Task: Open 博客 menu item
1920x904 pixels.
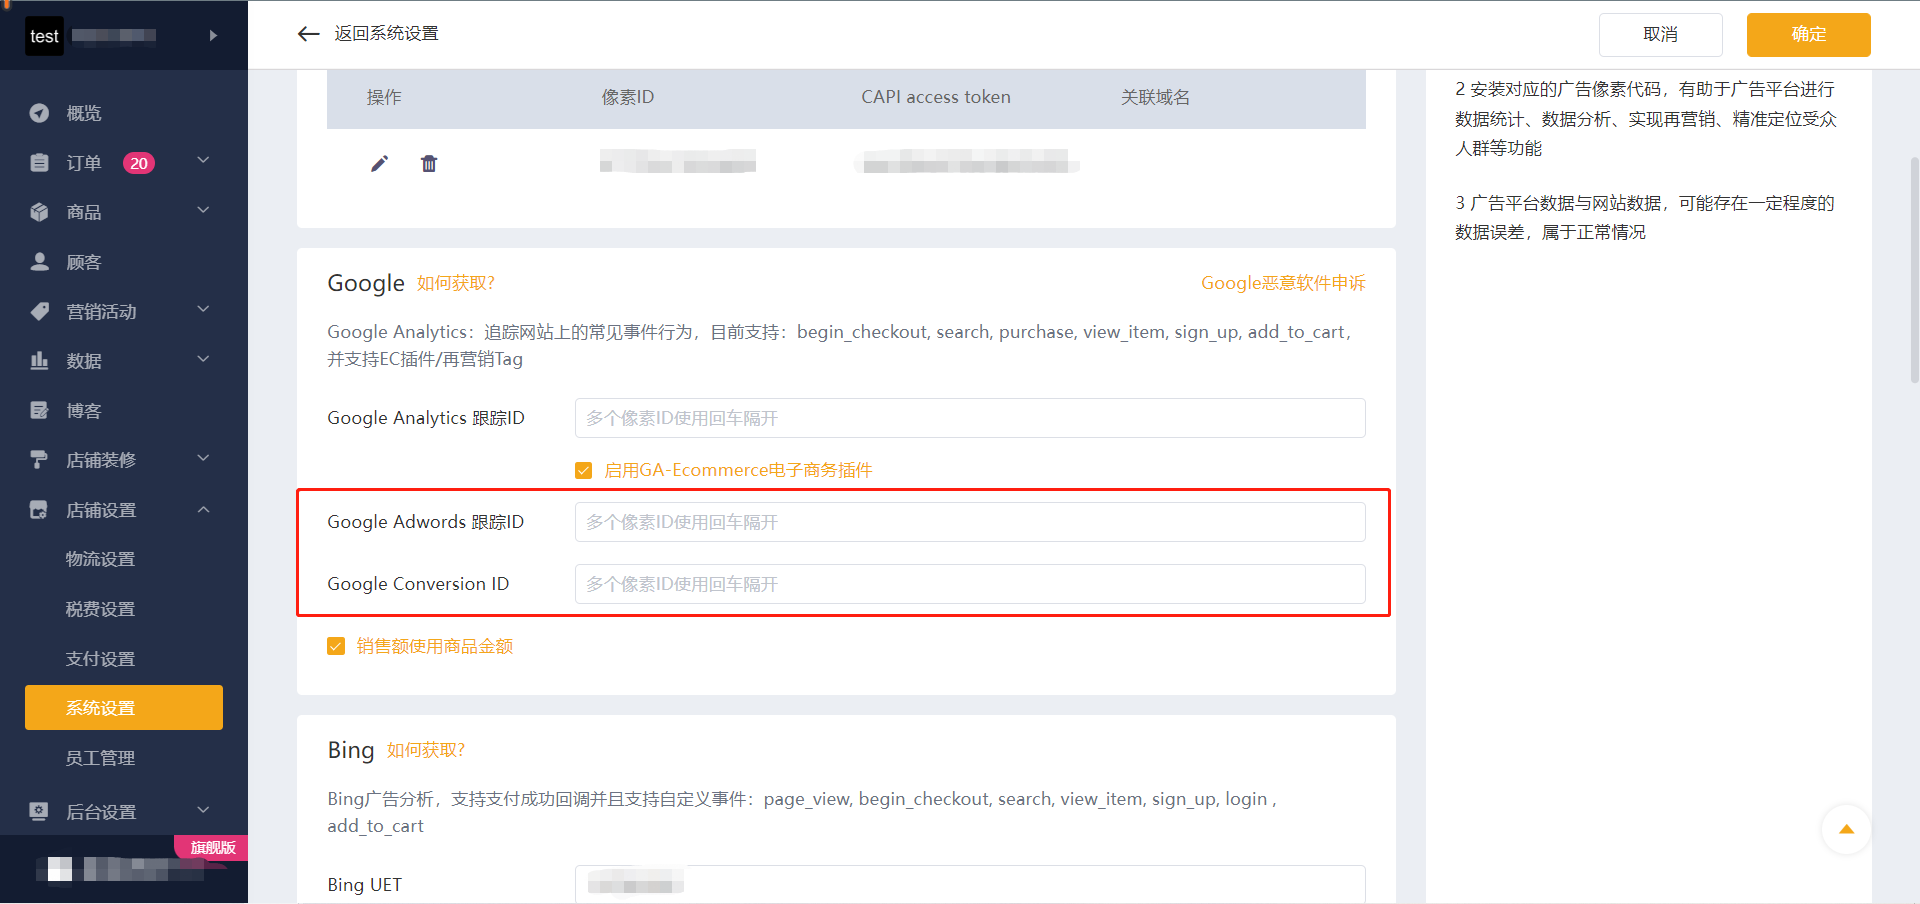Action: click(x=84, y=411)
